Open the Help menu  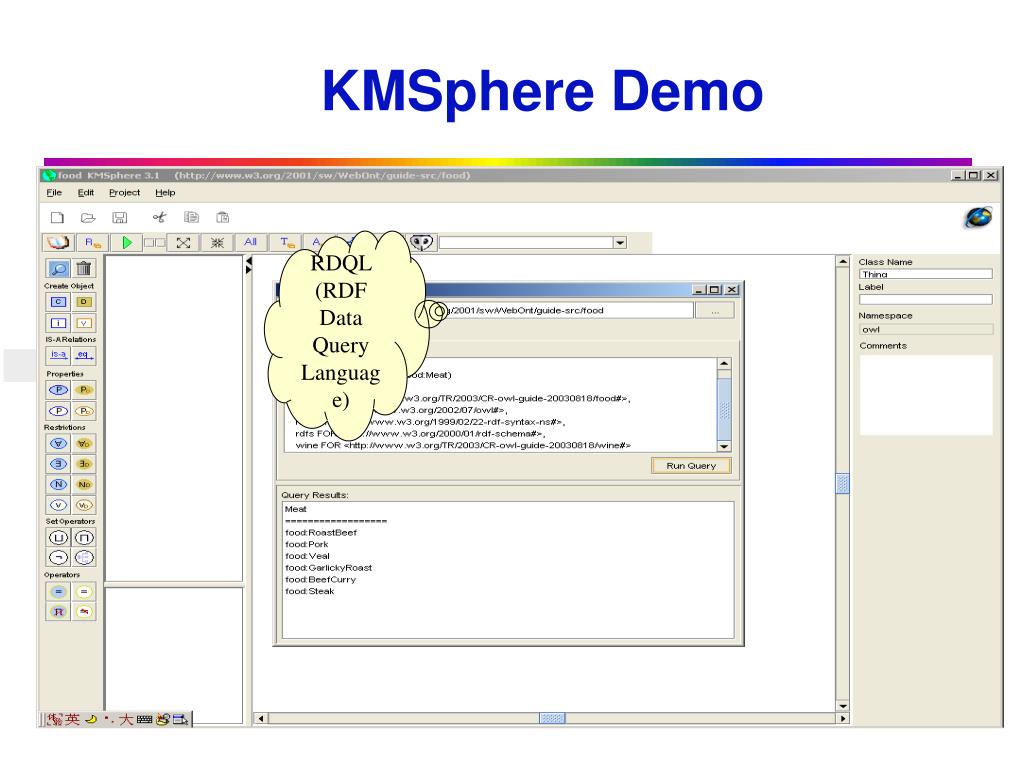click(165, 193)
